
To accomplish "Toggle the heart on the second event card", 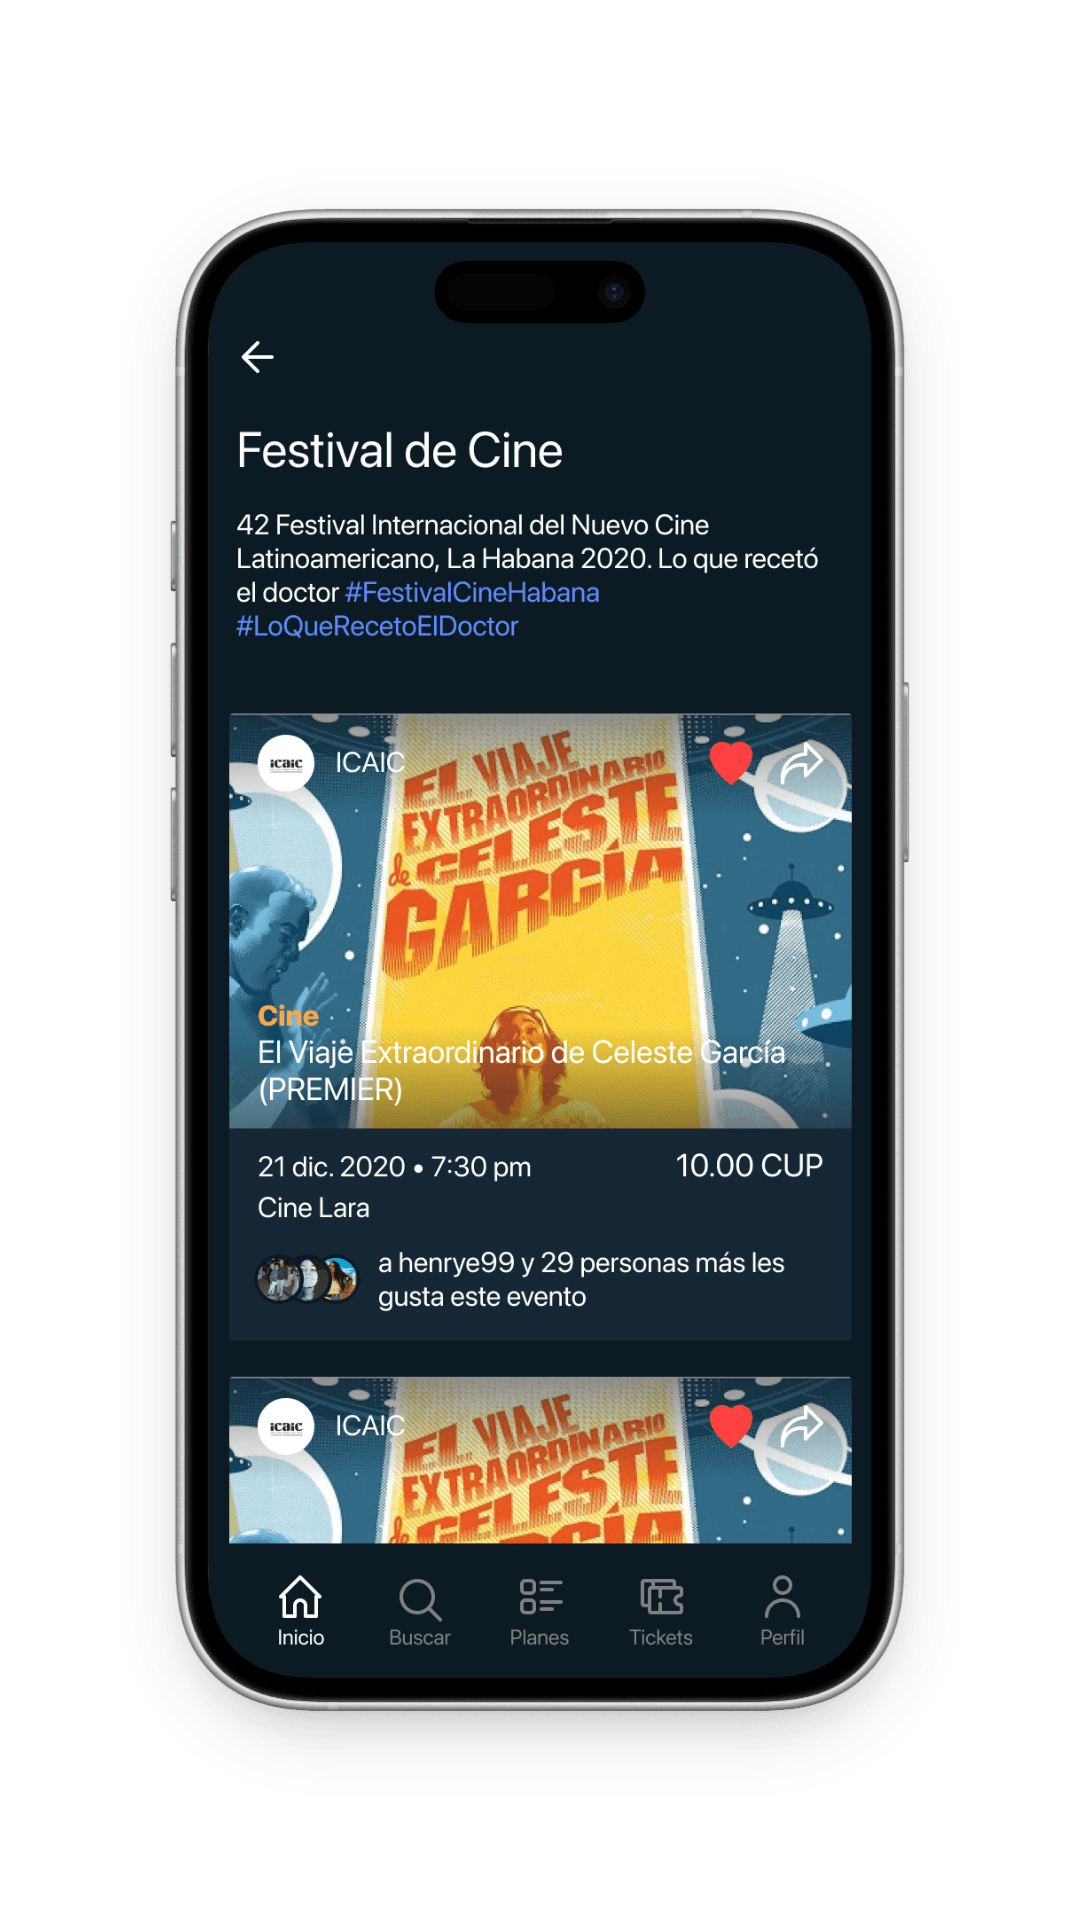I will (x=731, y=1426).
